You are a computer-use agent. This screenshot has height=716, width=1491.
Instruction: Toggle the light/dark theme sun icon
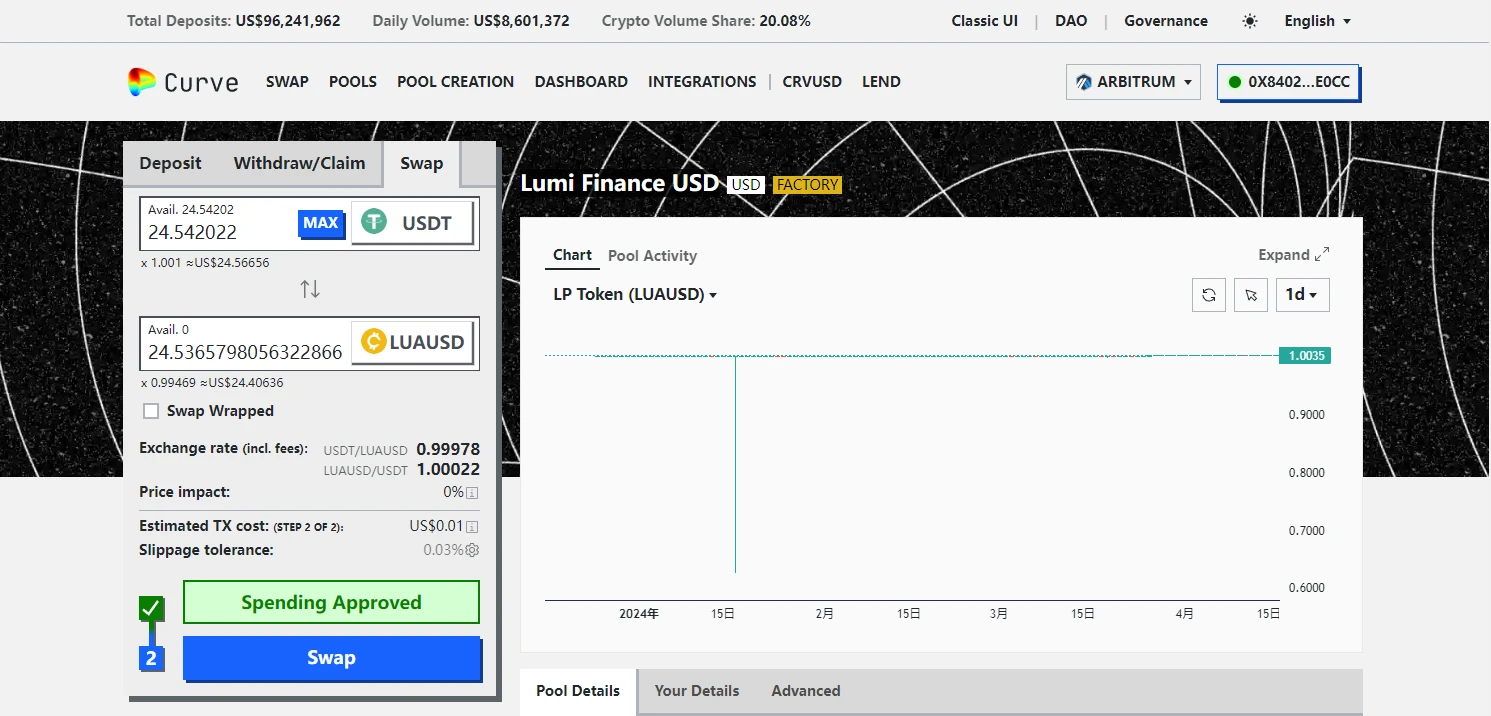pyautogui.click(x=1250, y=21)
